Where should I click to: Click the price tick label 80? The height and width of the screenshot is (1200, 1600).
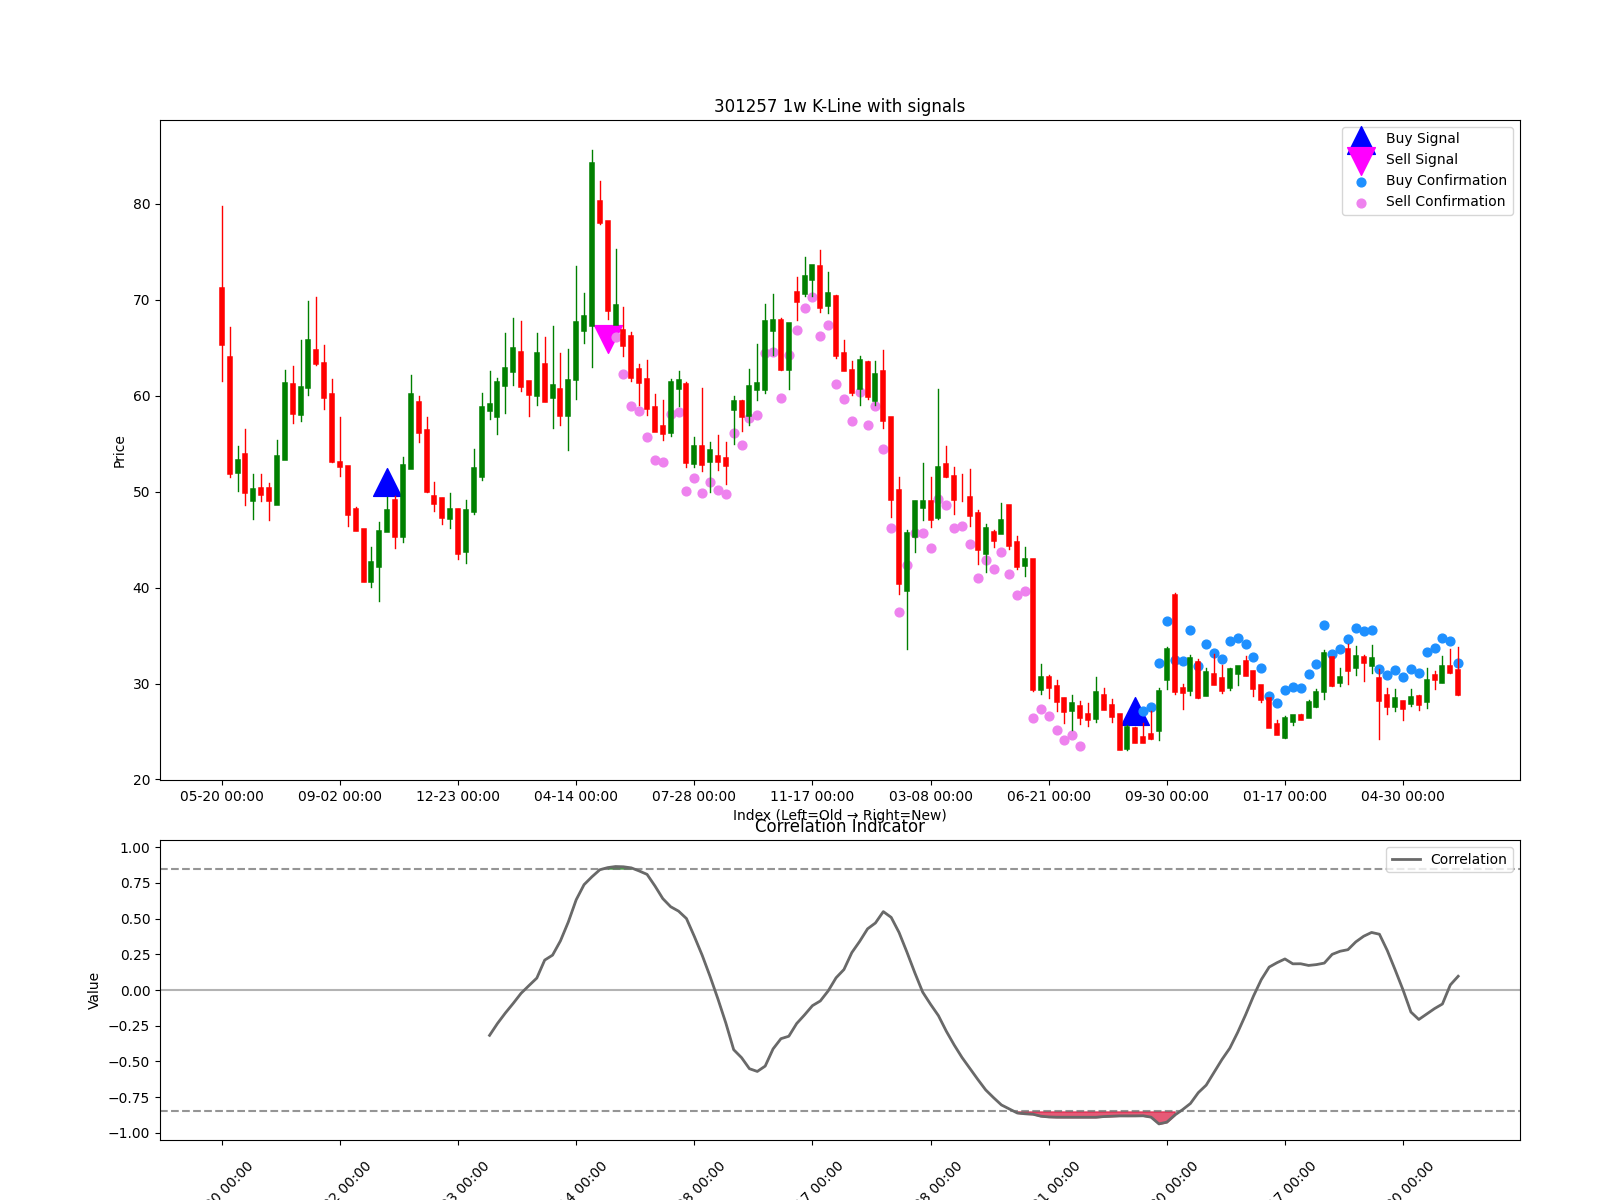(x=142, y=204)
